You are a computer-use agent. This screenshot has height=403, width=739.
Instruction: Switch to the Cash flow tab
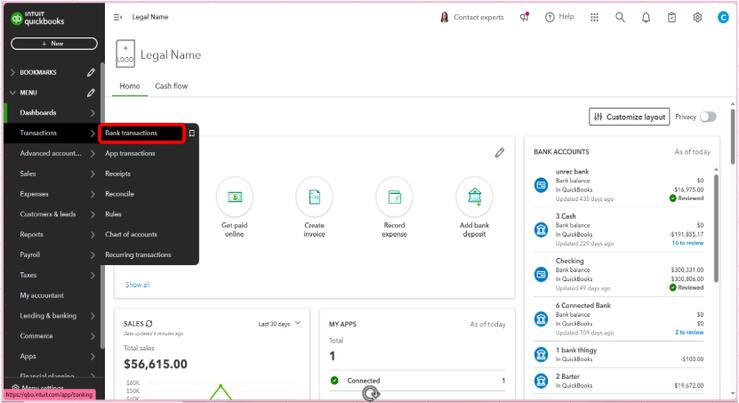click(171, 86)
